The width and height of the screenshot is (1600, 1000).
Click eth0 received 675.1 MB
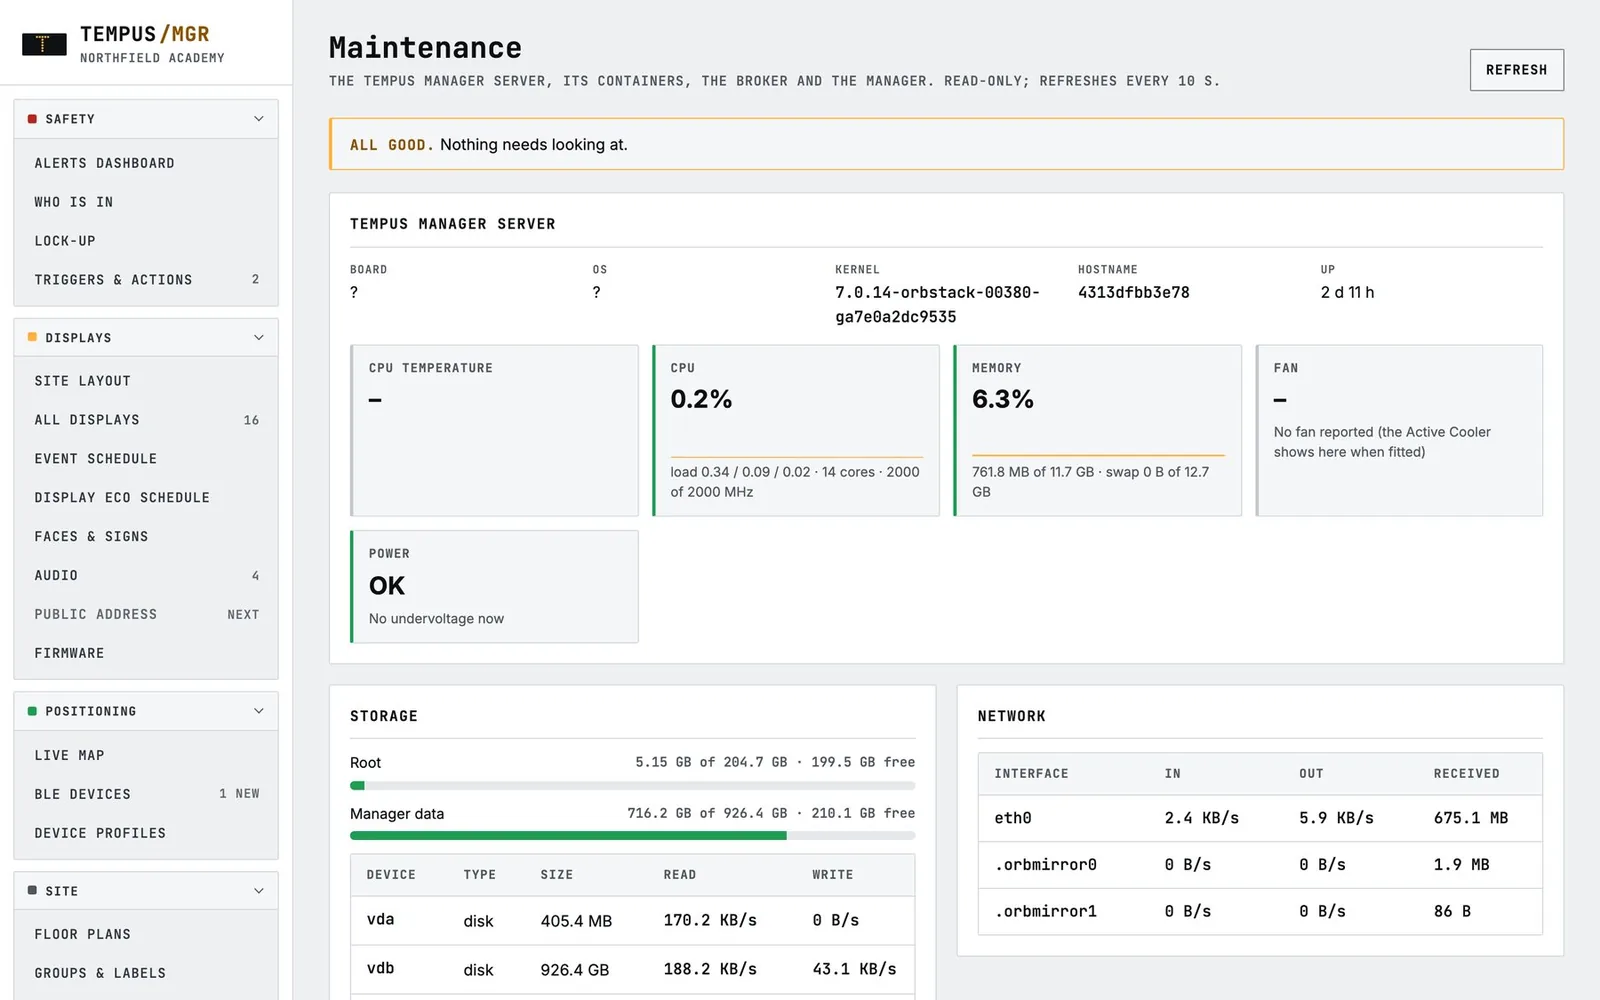(1471, 818)
